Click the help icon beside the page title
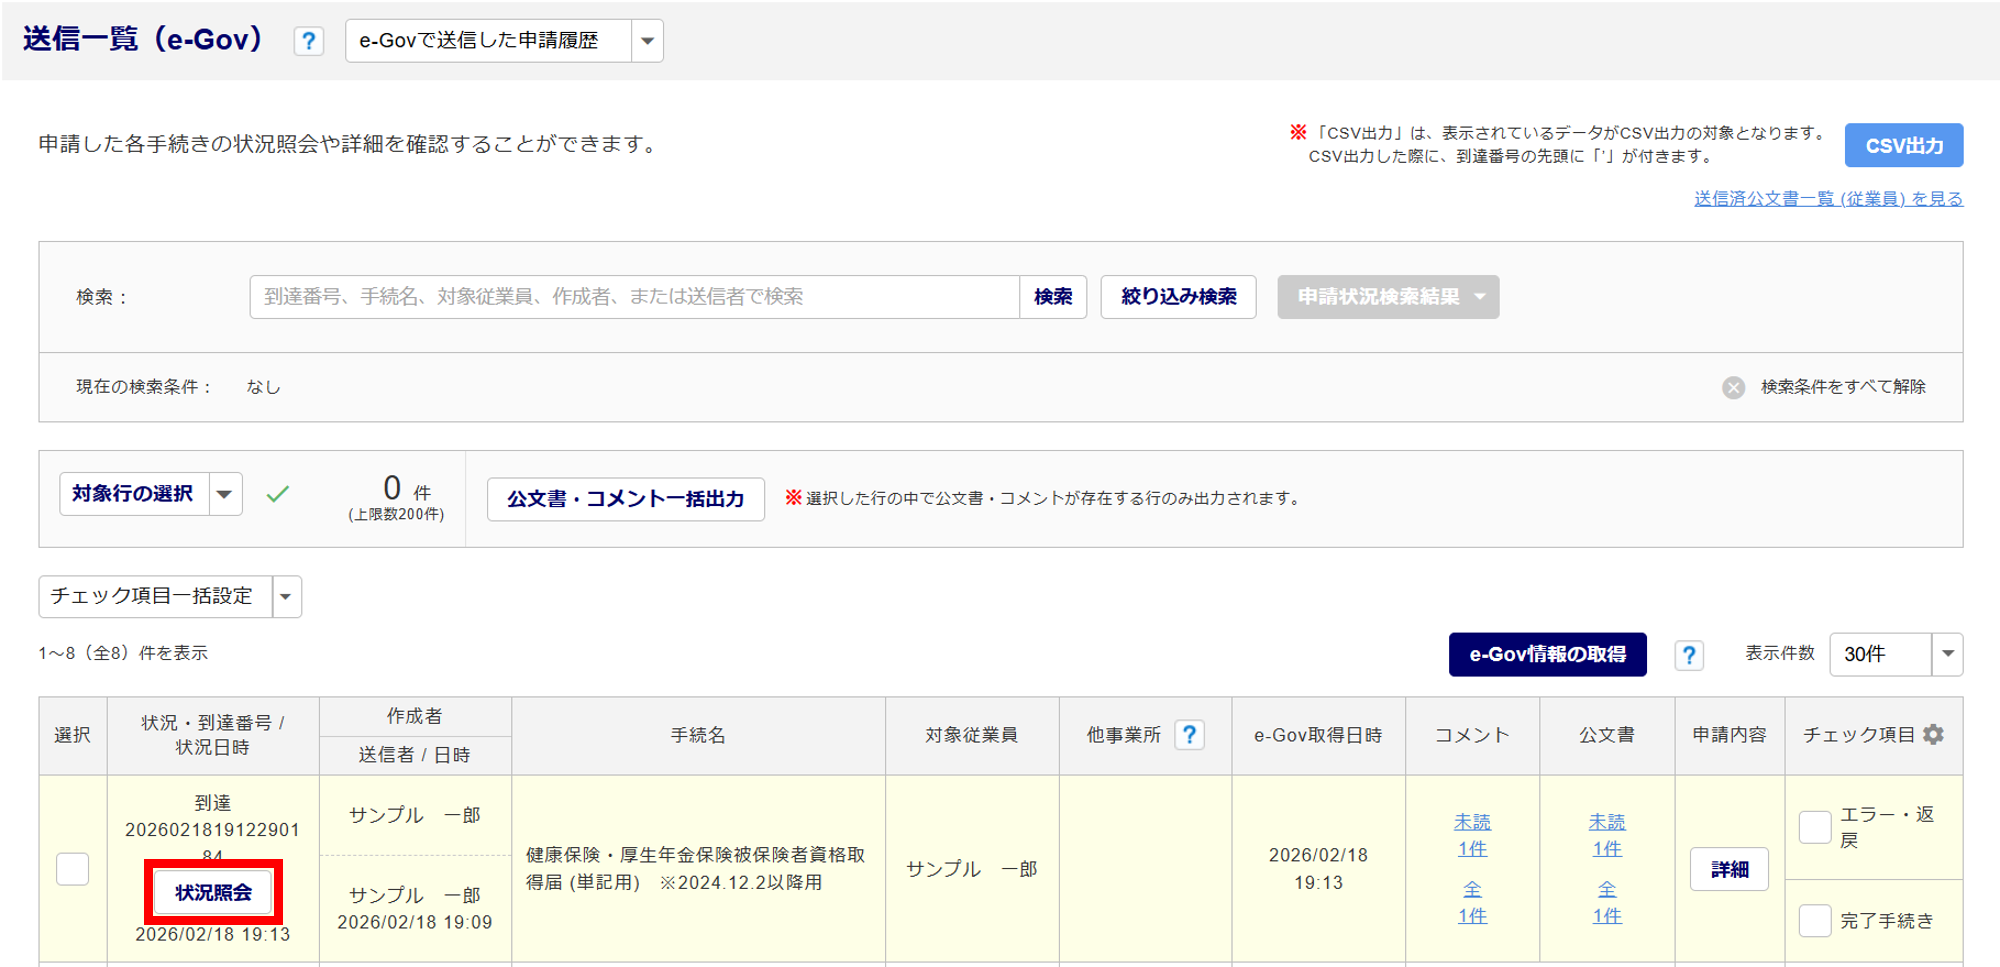 308,41
